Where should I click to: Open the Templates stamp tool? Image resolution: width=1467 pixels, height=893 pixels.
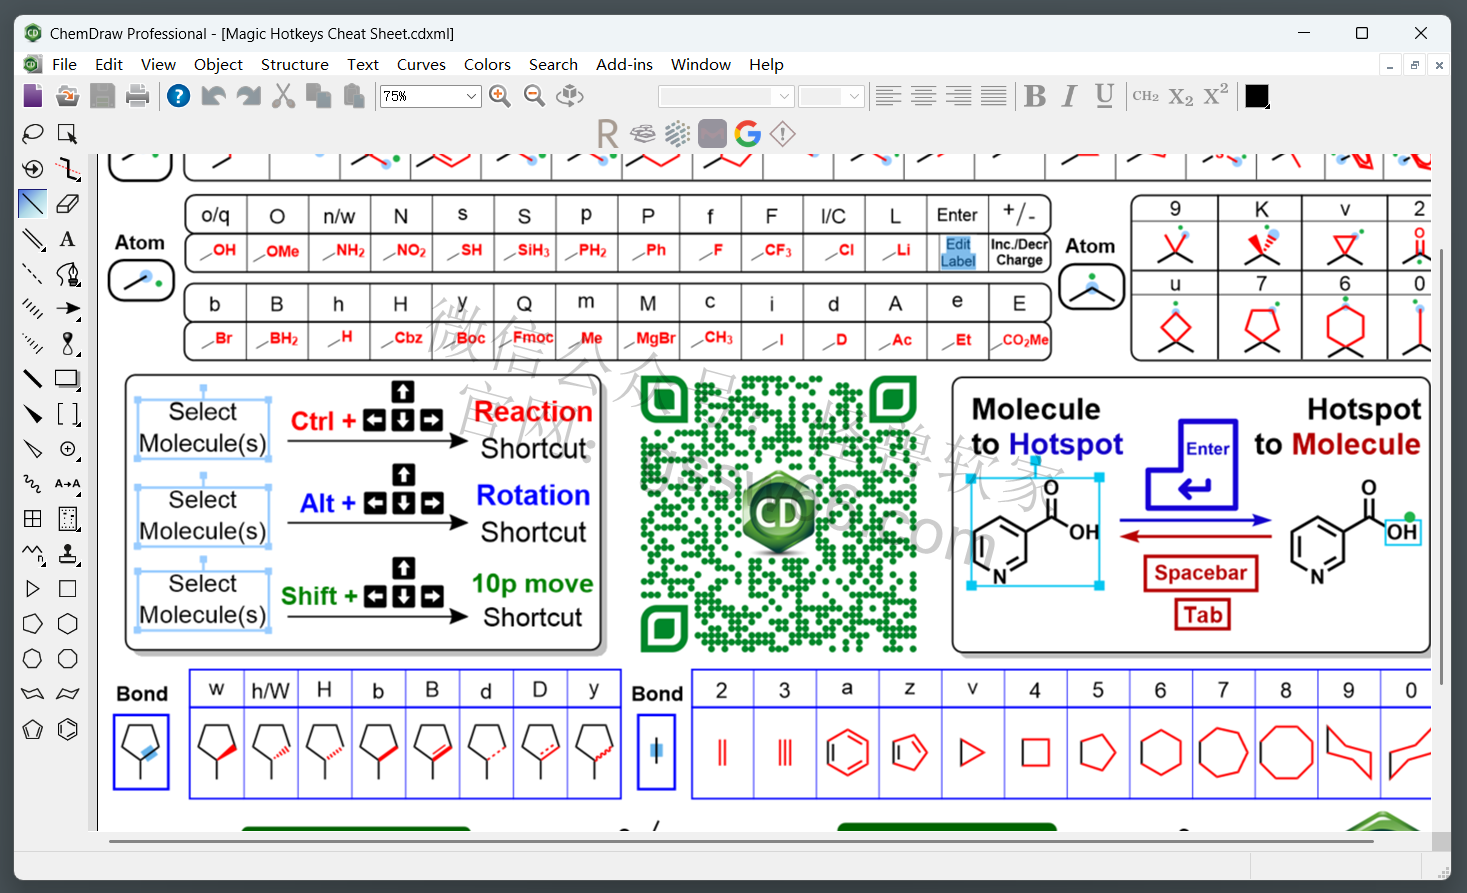click(x=67, y=554)
